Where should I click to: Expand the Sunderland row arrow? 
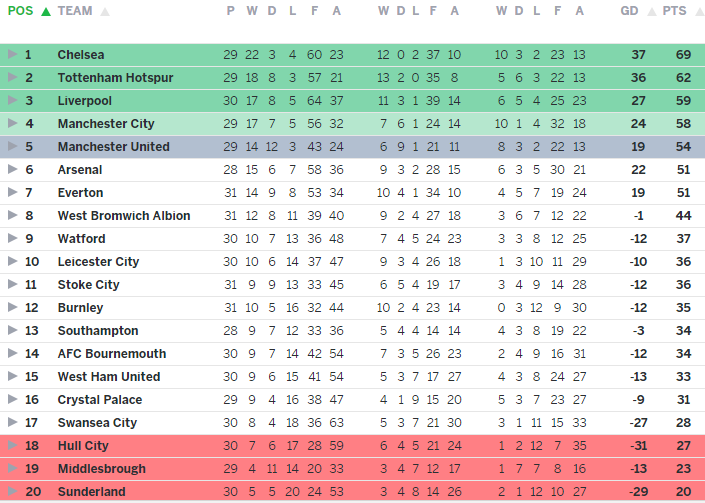(12, 492)
